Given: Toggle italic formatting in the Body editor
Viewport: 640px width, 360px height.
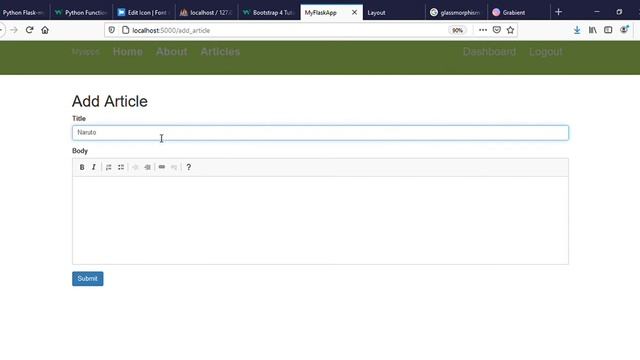Looking at the screenshot, I should click(94, 167).
